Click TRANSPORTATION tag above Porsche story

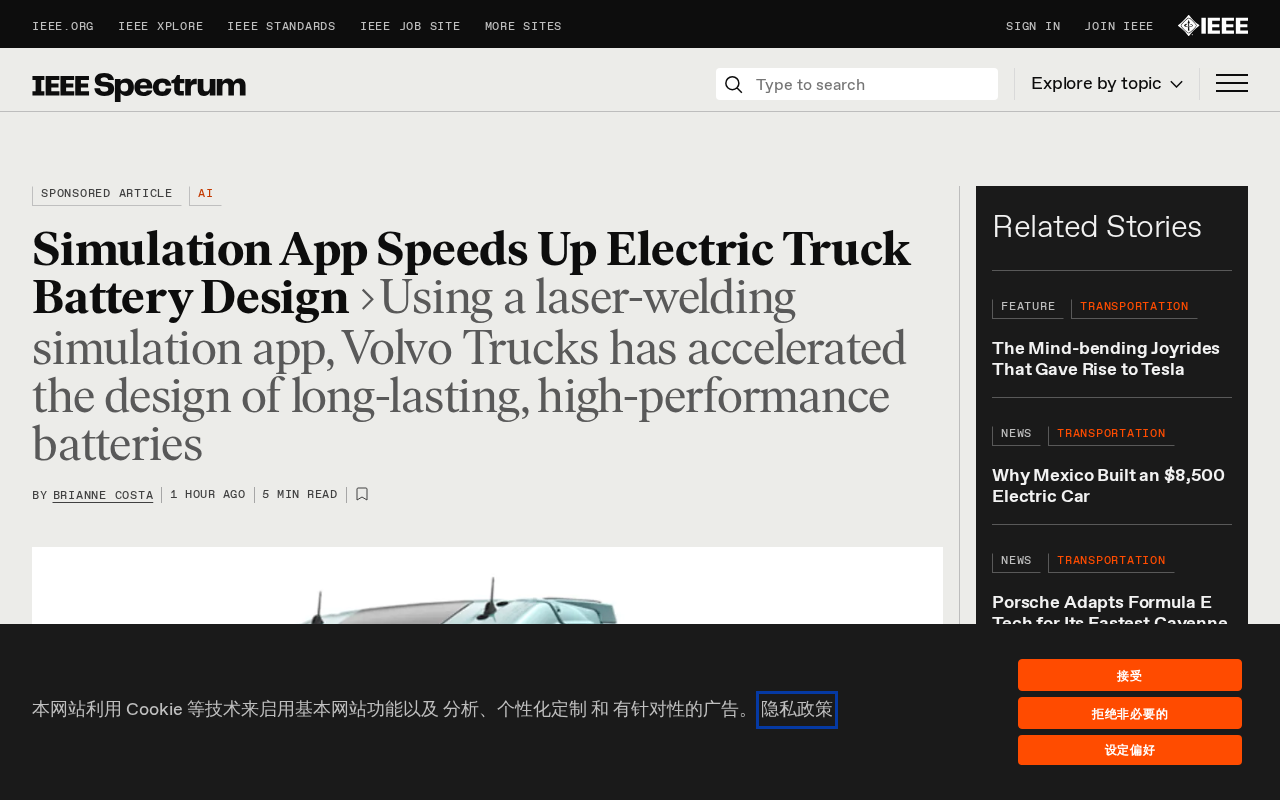pos(1111,562)
